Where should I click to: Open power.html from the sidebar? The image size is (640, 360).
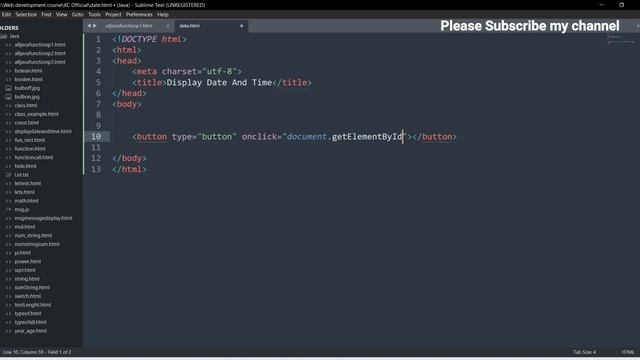(28, 261)
